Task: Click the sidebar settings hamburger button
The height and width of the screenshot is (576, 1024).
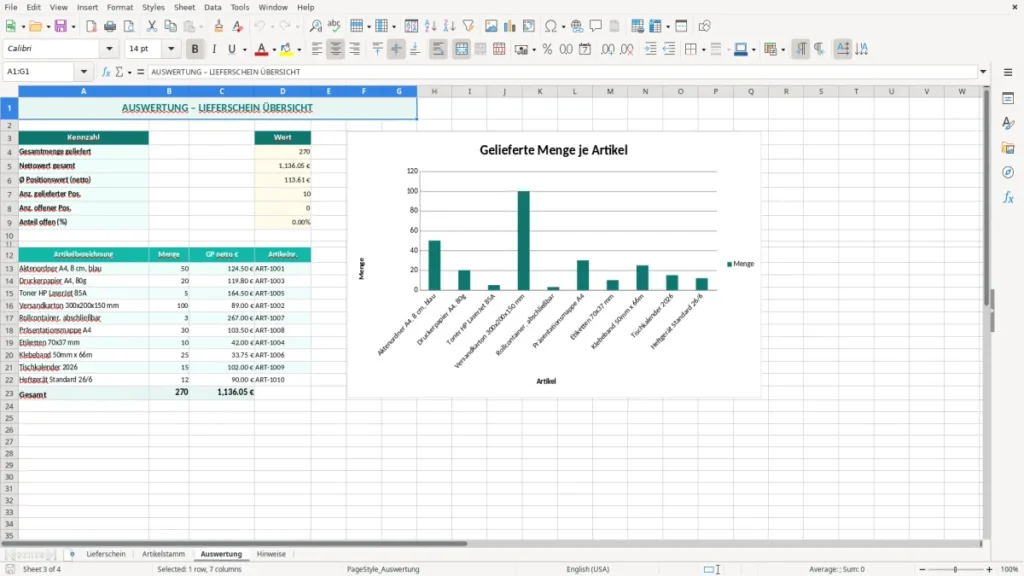Action: tap(1008, 72)
